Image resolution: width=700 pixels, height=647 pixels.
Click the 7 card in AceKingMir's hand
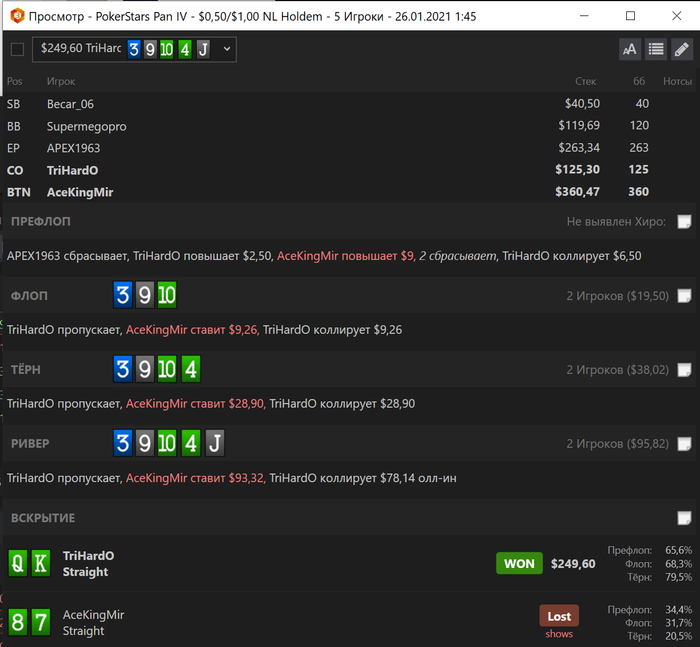(x=41, y=622)
